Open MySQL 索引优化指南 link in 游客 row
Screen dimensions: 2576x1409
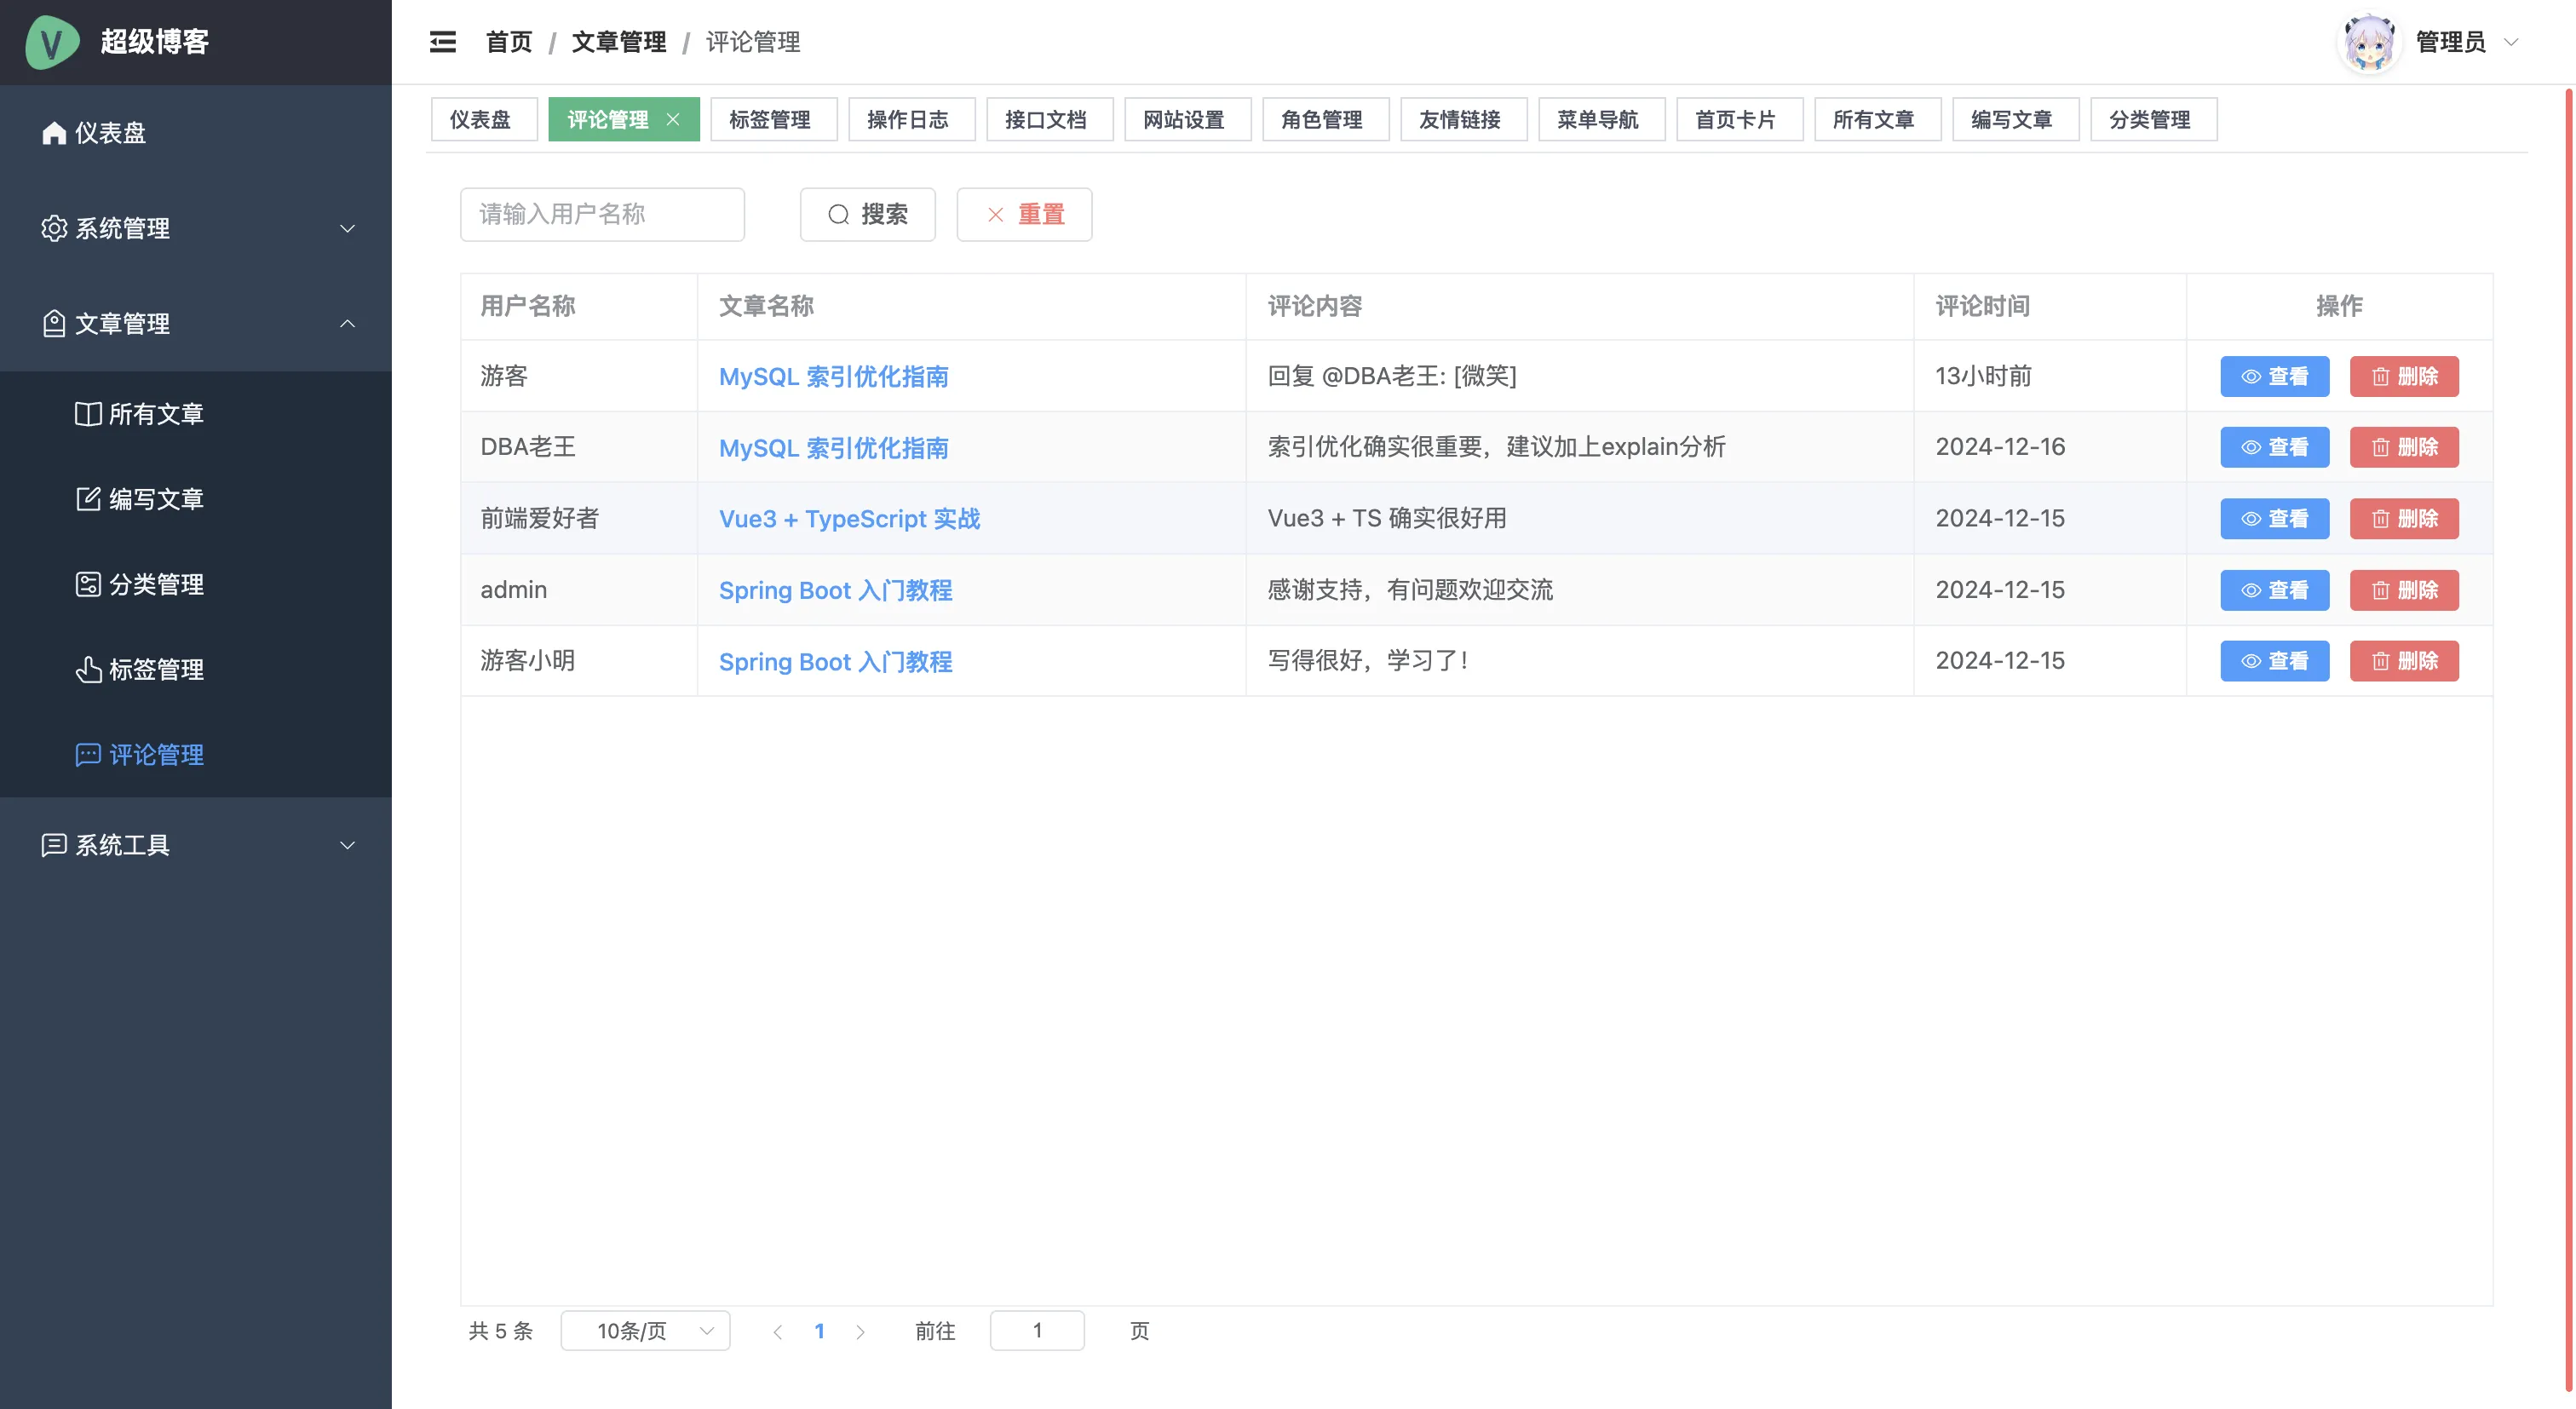(833, 376)
